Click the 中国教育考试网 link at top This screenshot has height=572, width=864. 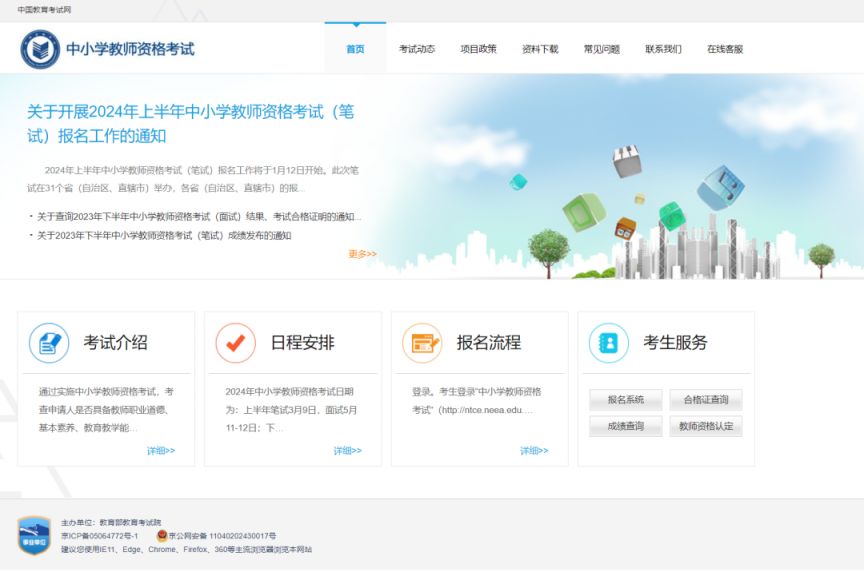pyautogui.click(x=44, y=9)
